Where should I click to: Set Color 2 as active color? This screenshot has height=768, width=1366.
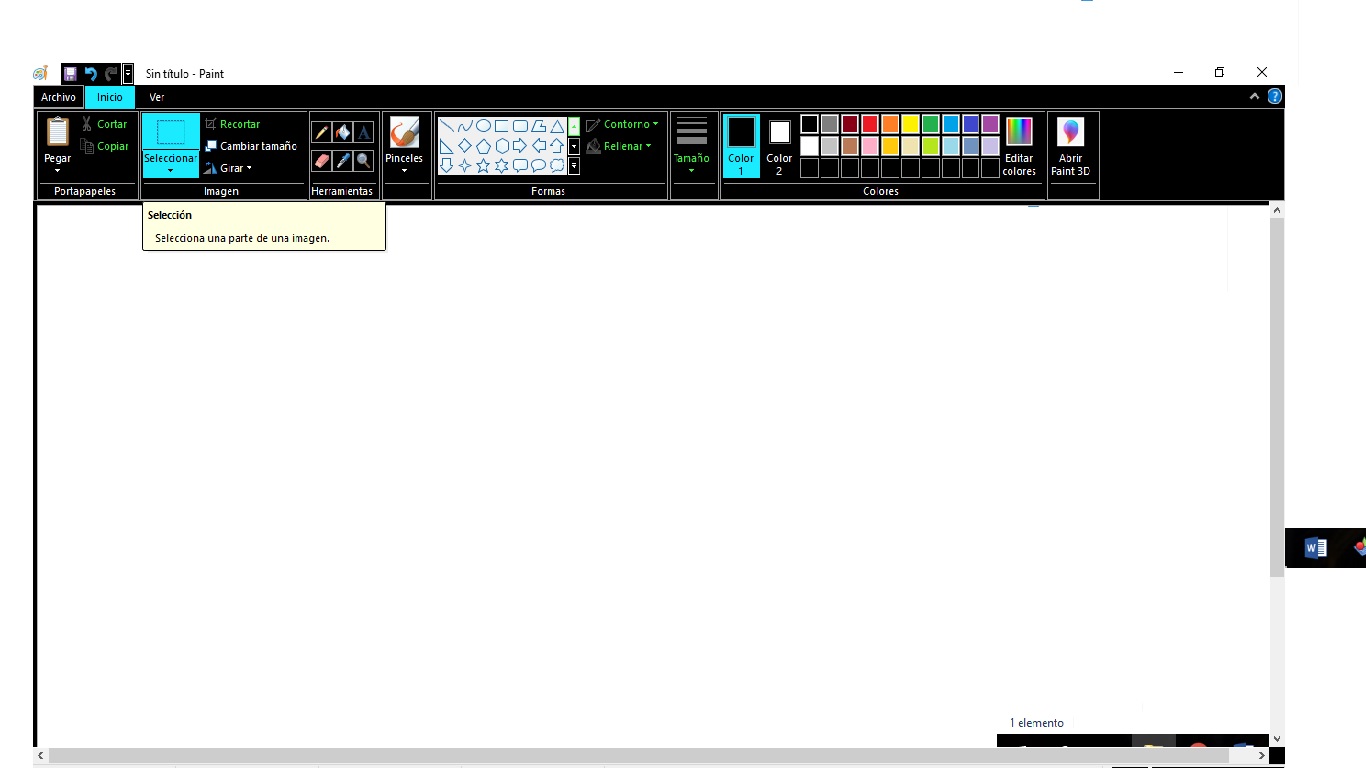coord(779,146)
